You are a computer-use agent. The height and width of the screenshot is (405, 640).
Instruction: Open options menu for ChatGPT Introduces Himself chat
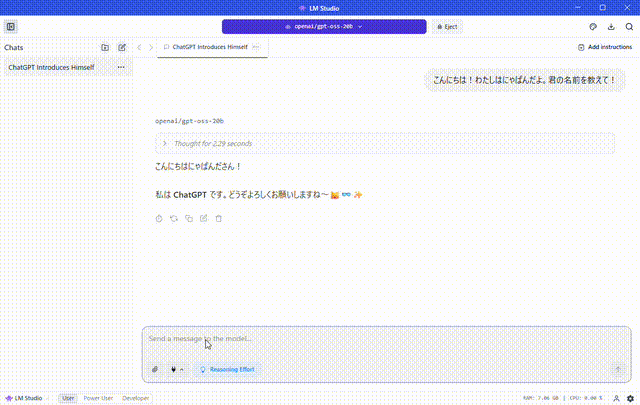point(121,67)
